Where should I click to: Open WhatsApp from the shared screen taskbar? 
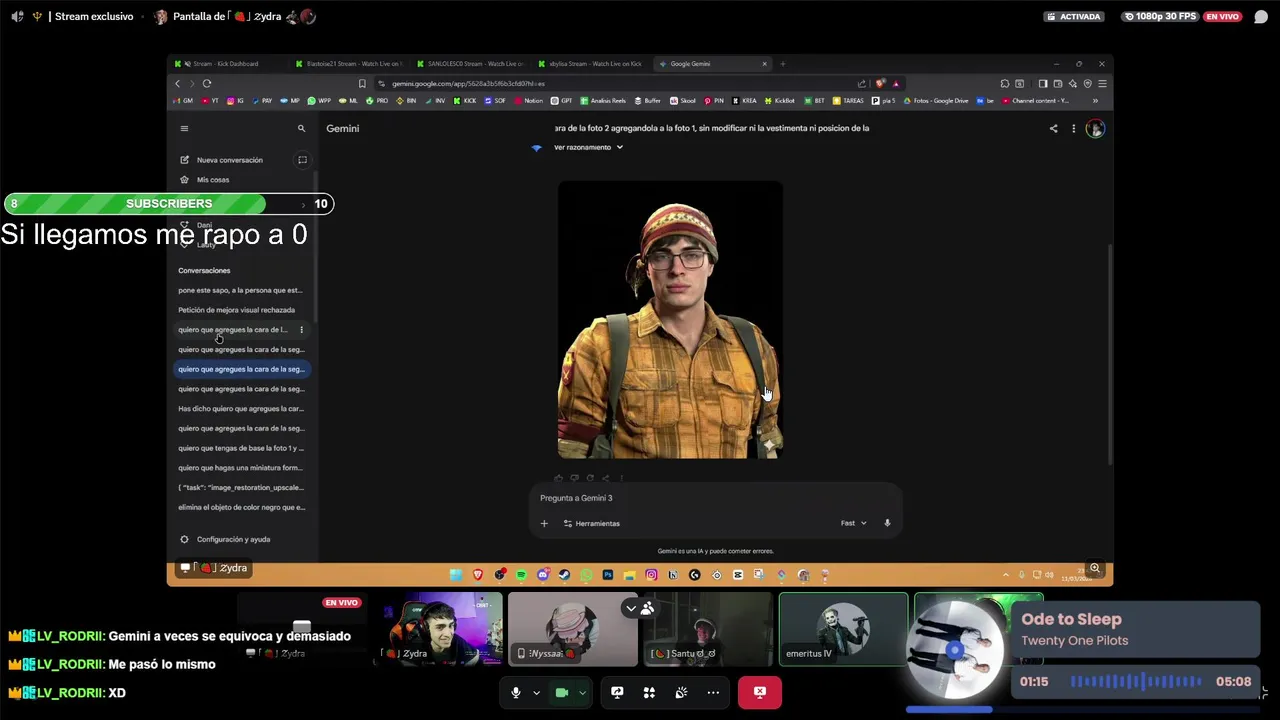click(x=586, y=575)
